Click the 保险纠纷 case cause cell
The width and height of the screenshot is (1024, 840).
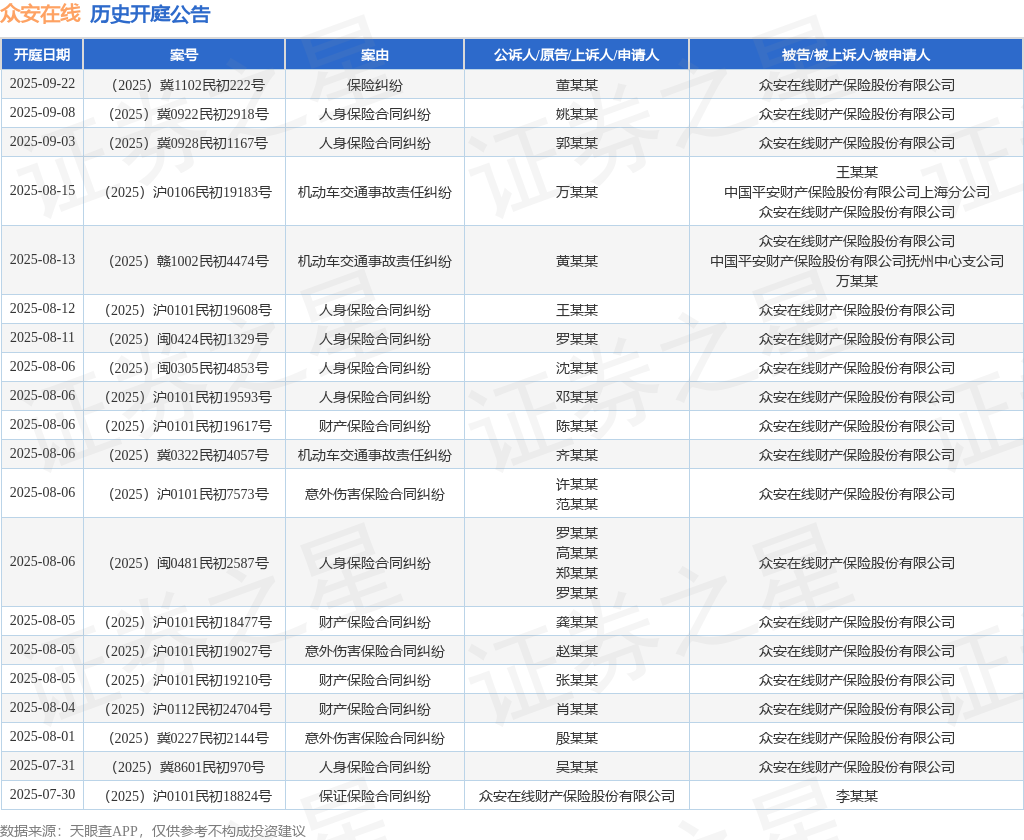(375, 86)
